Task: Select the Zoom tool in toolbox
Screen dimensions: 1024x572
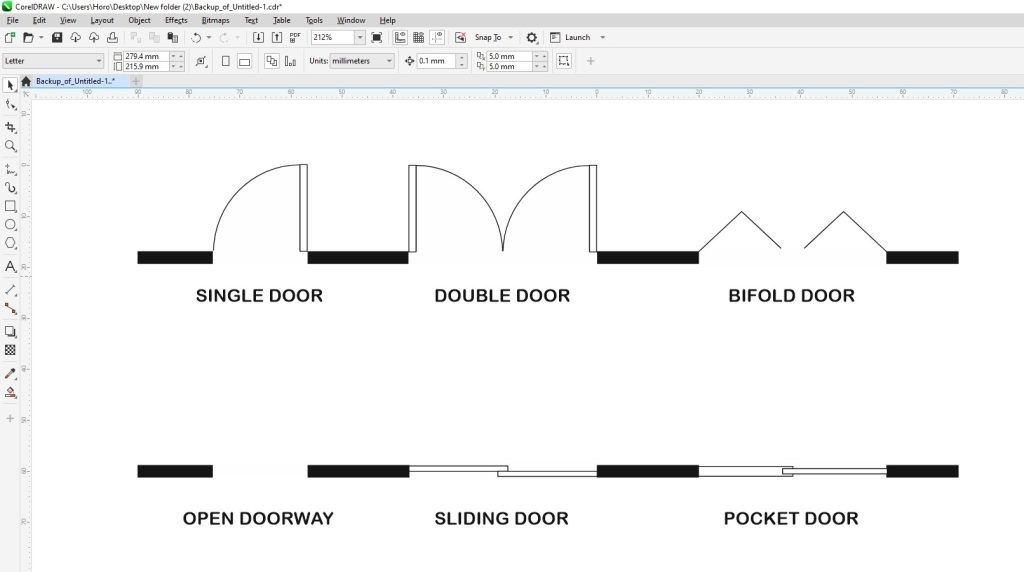Action: (10, 146)
